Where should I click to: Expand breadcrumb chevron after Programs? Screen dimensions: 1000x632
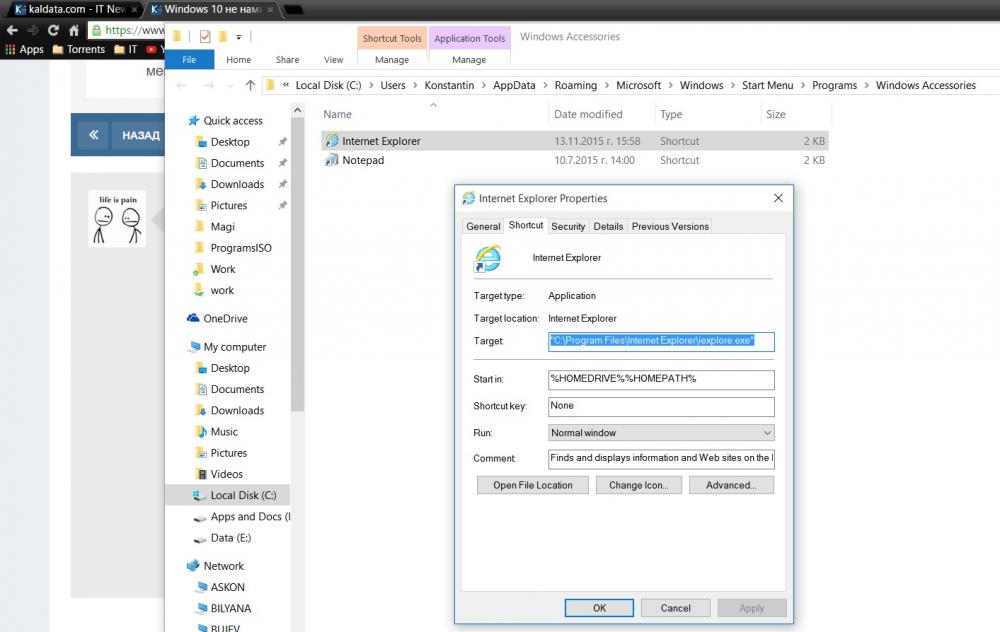(x=867, y=85)
